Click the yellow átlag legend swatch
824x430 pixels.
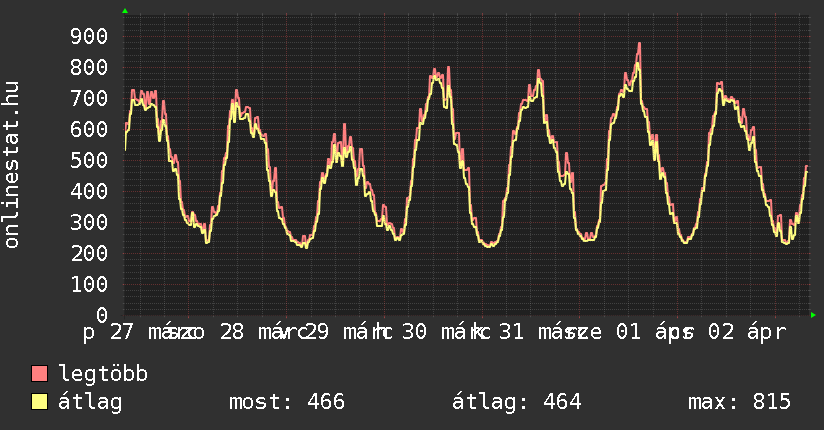point(40,402)
